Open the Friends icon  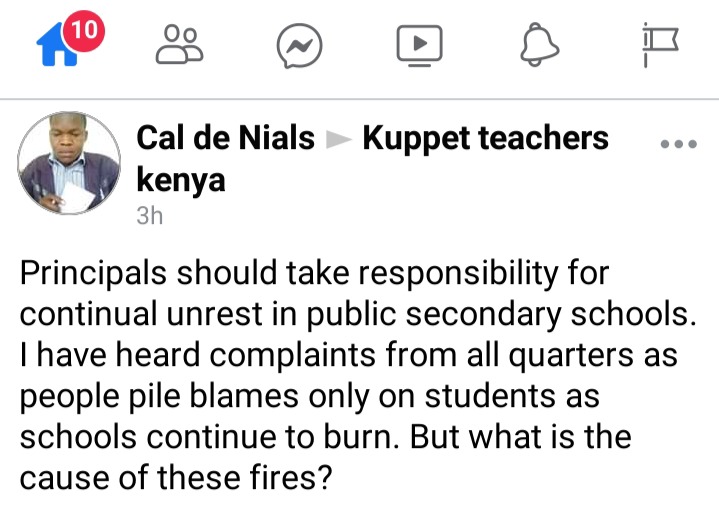179,44
